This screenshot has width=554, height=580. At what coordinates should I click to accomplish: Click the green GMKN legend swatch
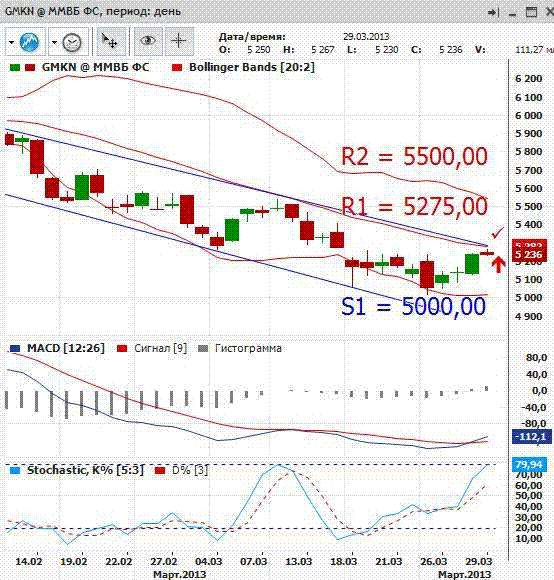click(15, 67)
